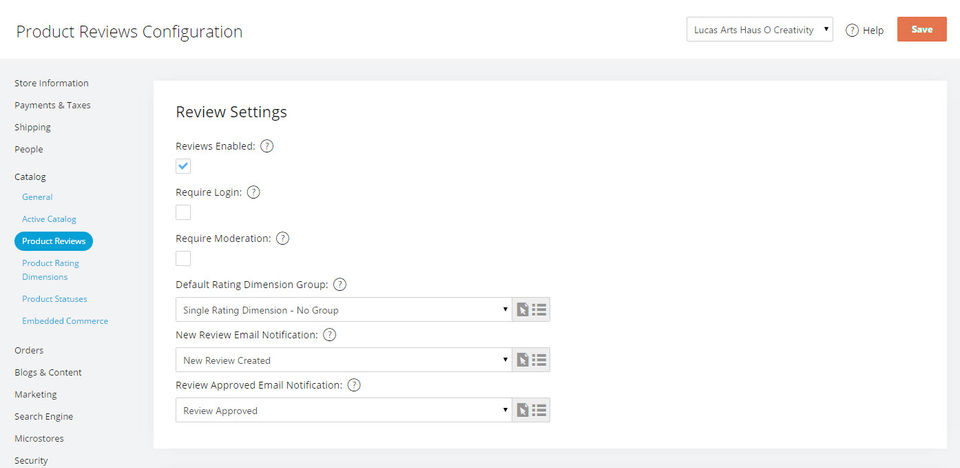Image resolution: width=960 pixels, height=468 pixels.
Task: Open the Product Rating Dimensions link
Action: (51, 270)
